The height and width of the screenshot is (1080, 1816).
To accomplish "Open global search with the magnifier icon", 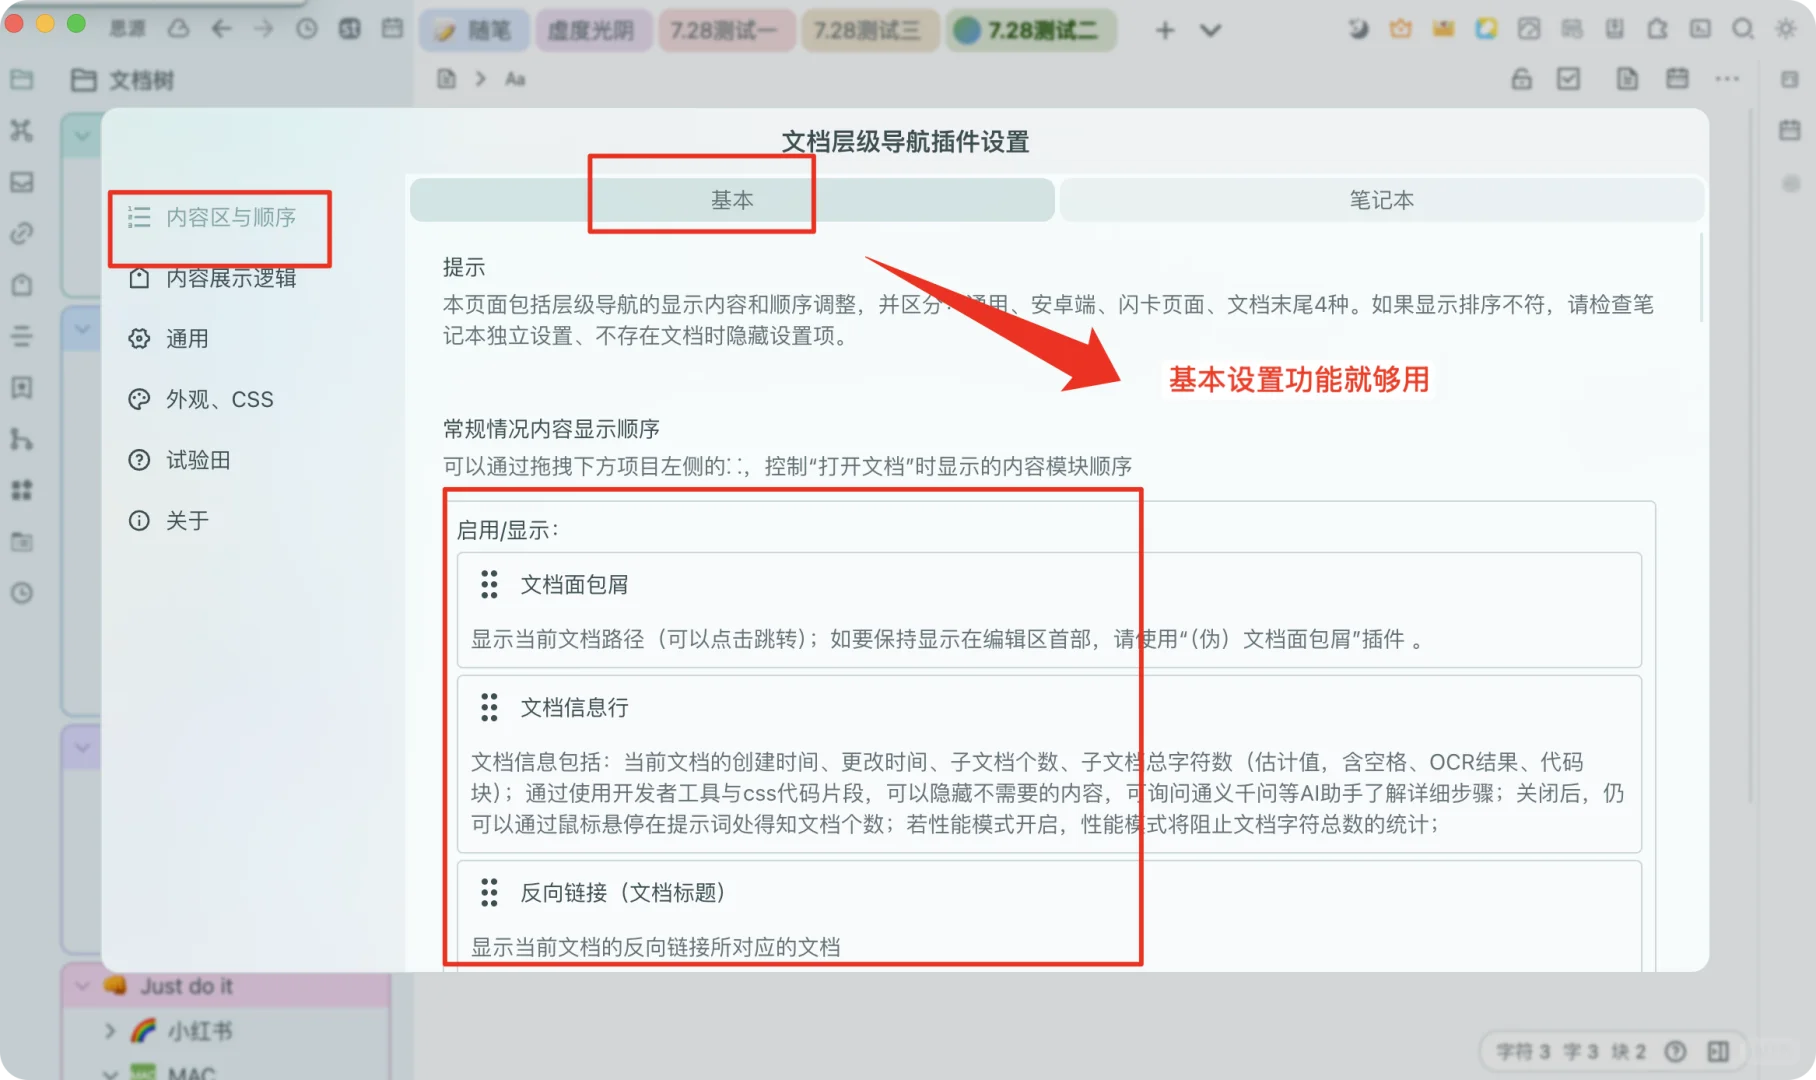I will point(1743,29).
